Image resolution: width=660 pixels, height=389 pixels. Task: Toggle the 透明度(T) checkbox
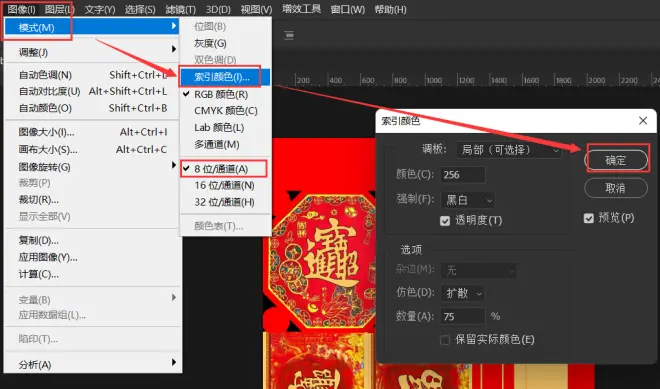click(445, 221)
